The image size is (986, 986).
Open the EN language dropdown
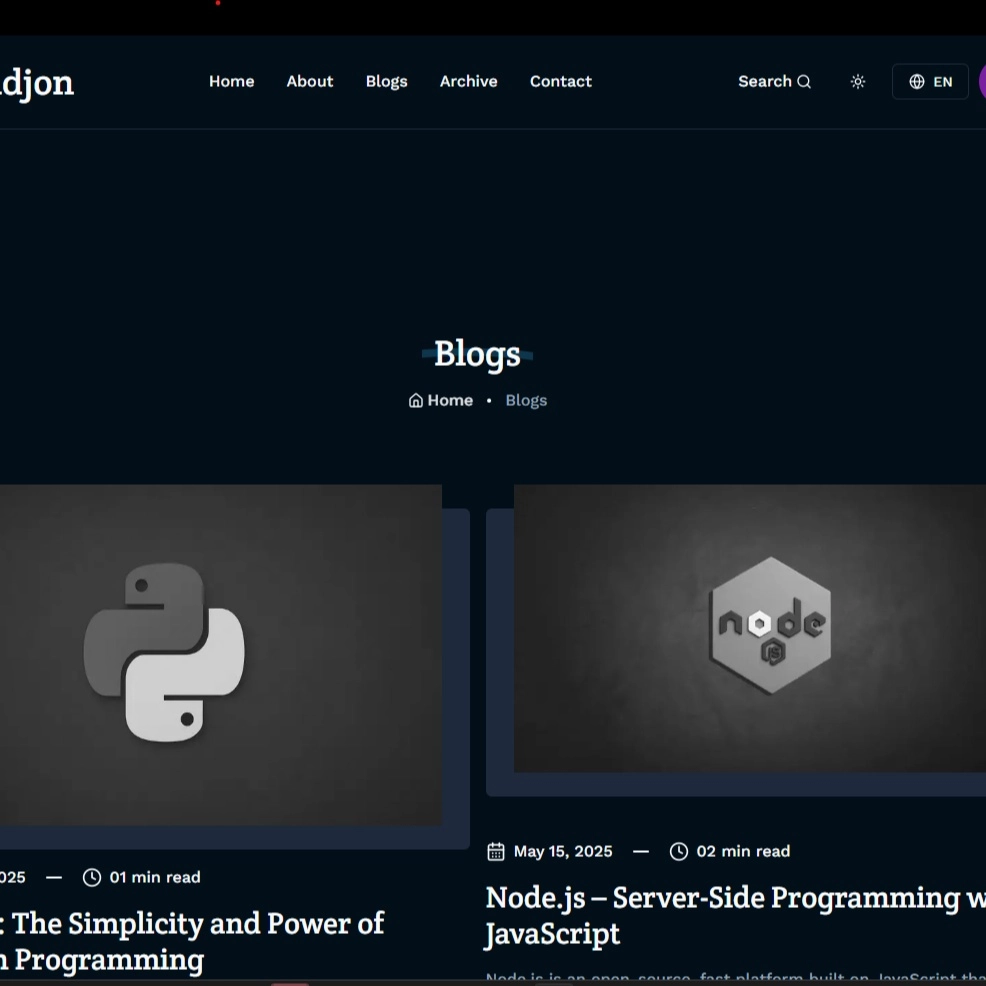(x=930, y=82)
